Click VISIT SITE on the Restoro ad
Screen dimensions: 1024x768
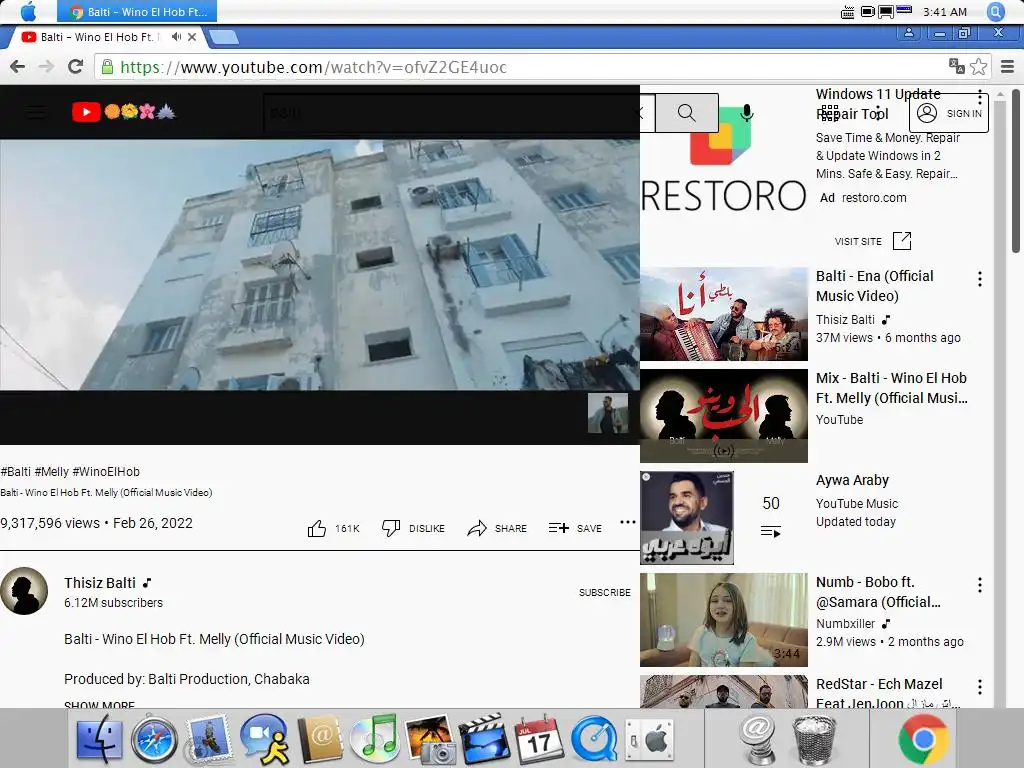coord(872,241)
